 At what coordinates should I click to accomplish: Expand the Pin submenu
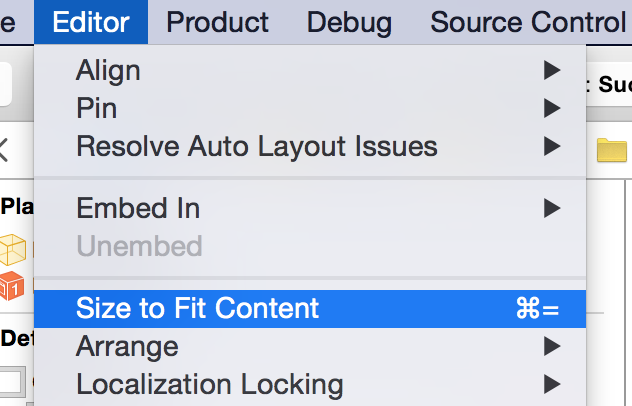310,108
